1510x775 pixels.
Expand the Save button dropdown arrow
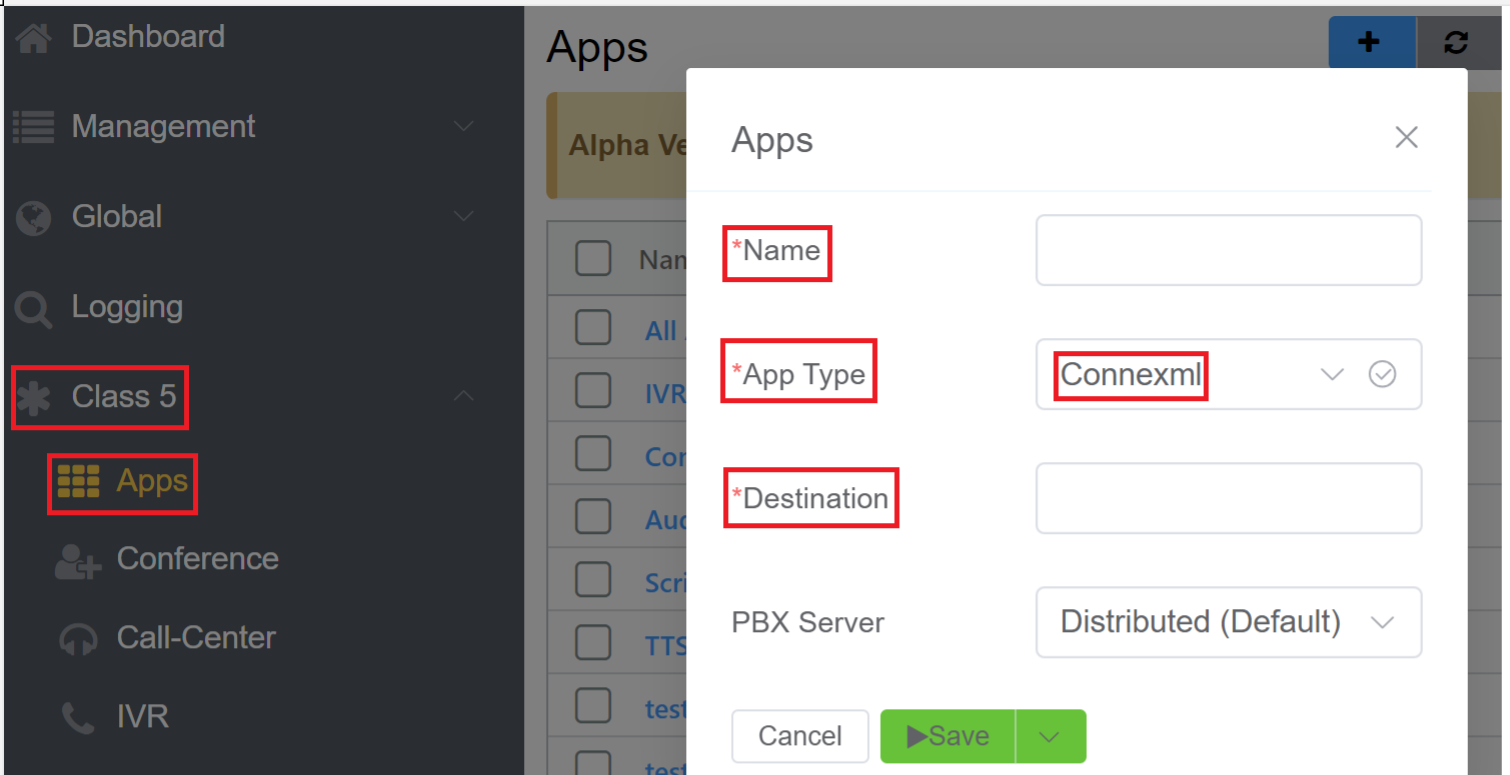click(x=1049, y=737)
